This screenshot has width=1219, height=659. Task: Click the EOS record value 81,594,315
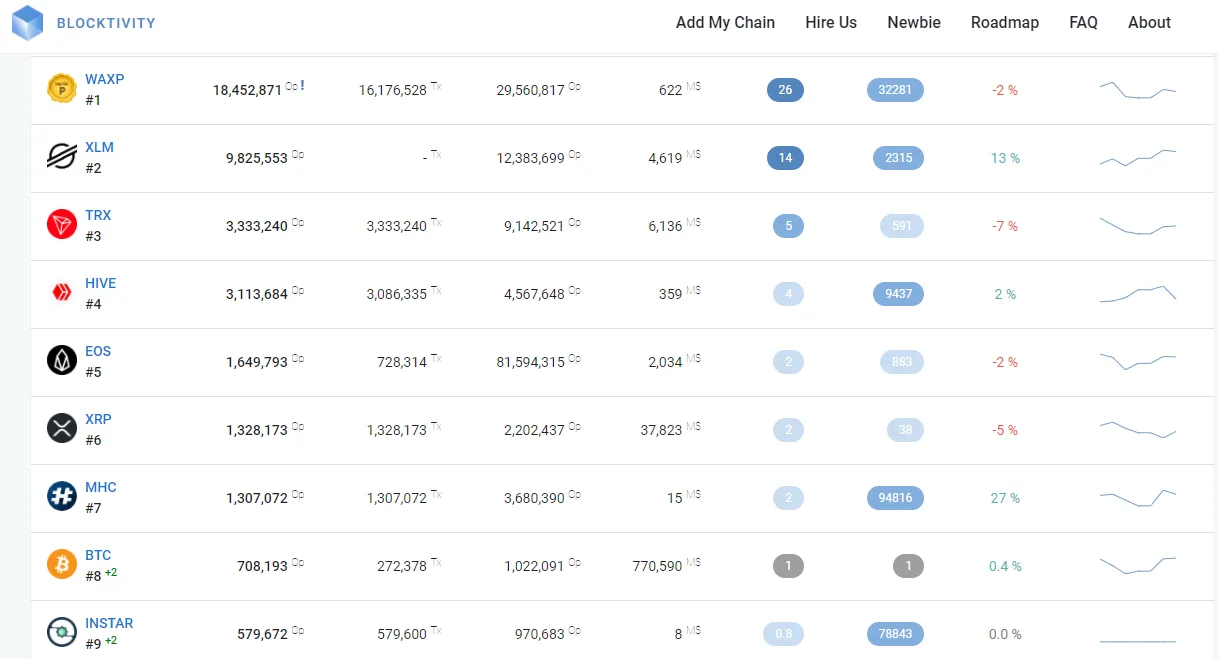coord(530,362)
